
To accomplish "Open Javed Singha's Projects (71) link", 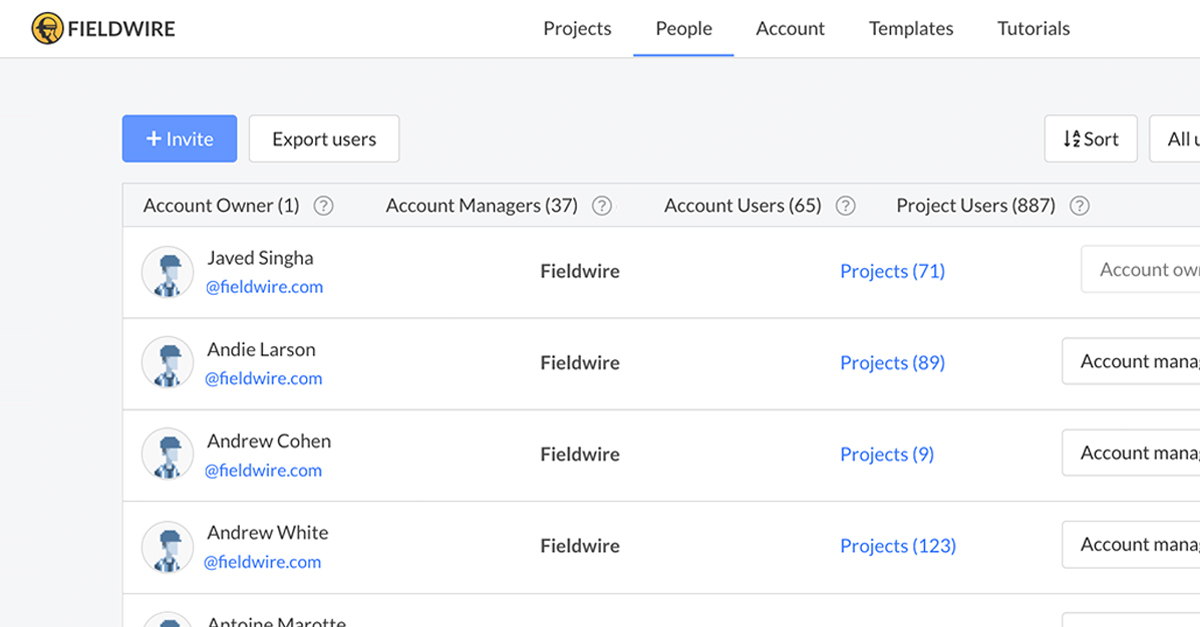I will (x=892, y=271).
